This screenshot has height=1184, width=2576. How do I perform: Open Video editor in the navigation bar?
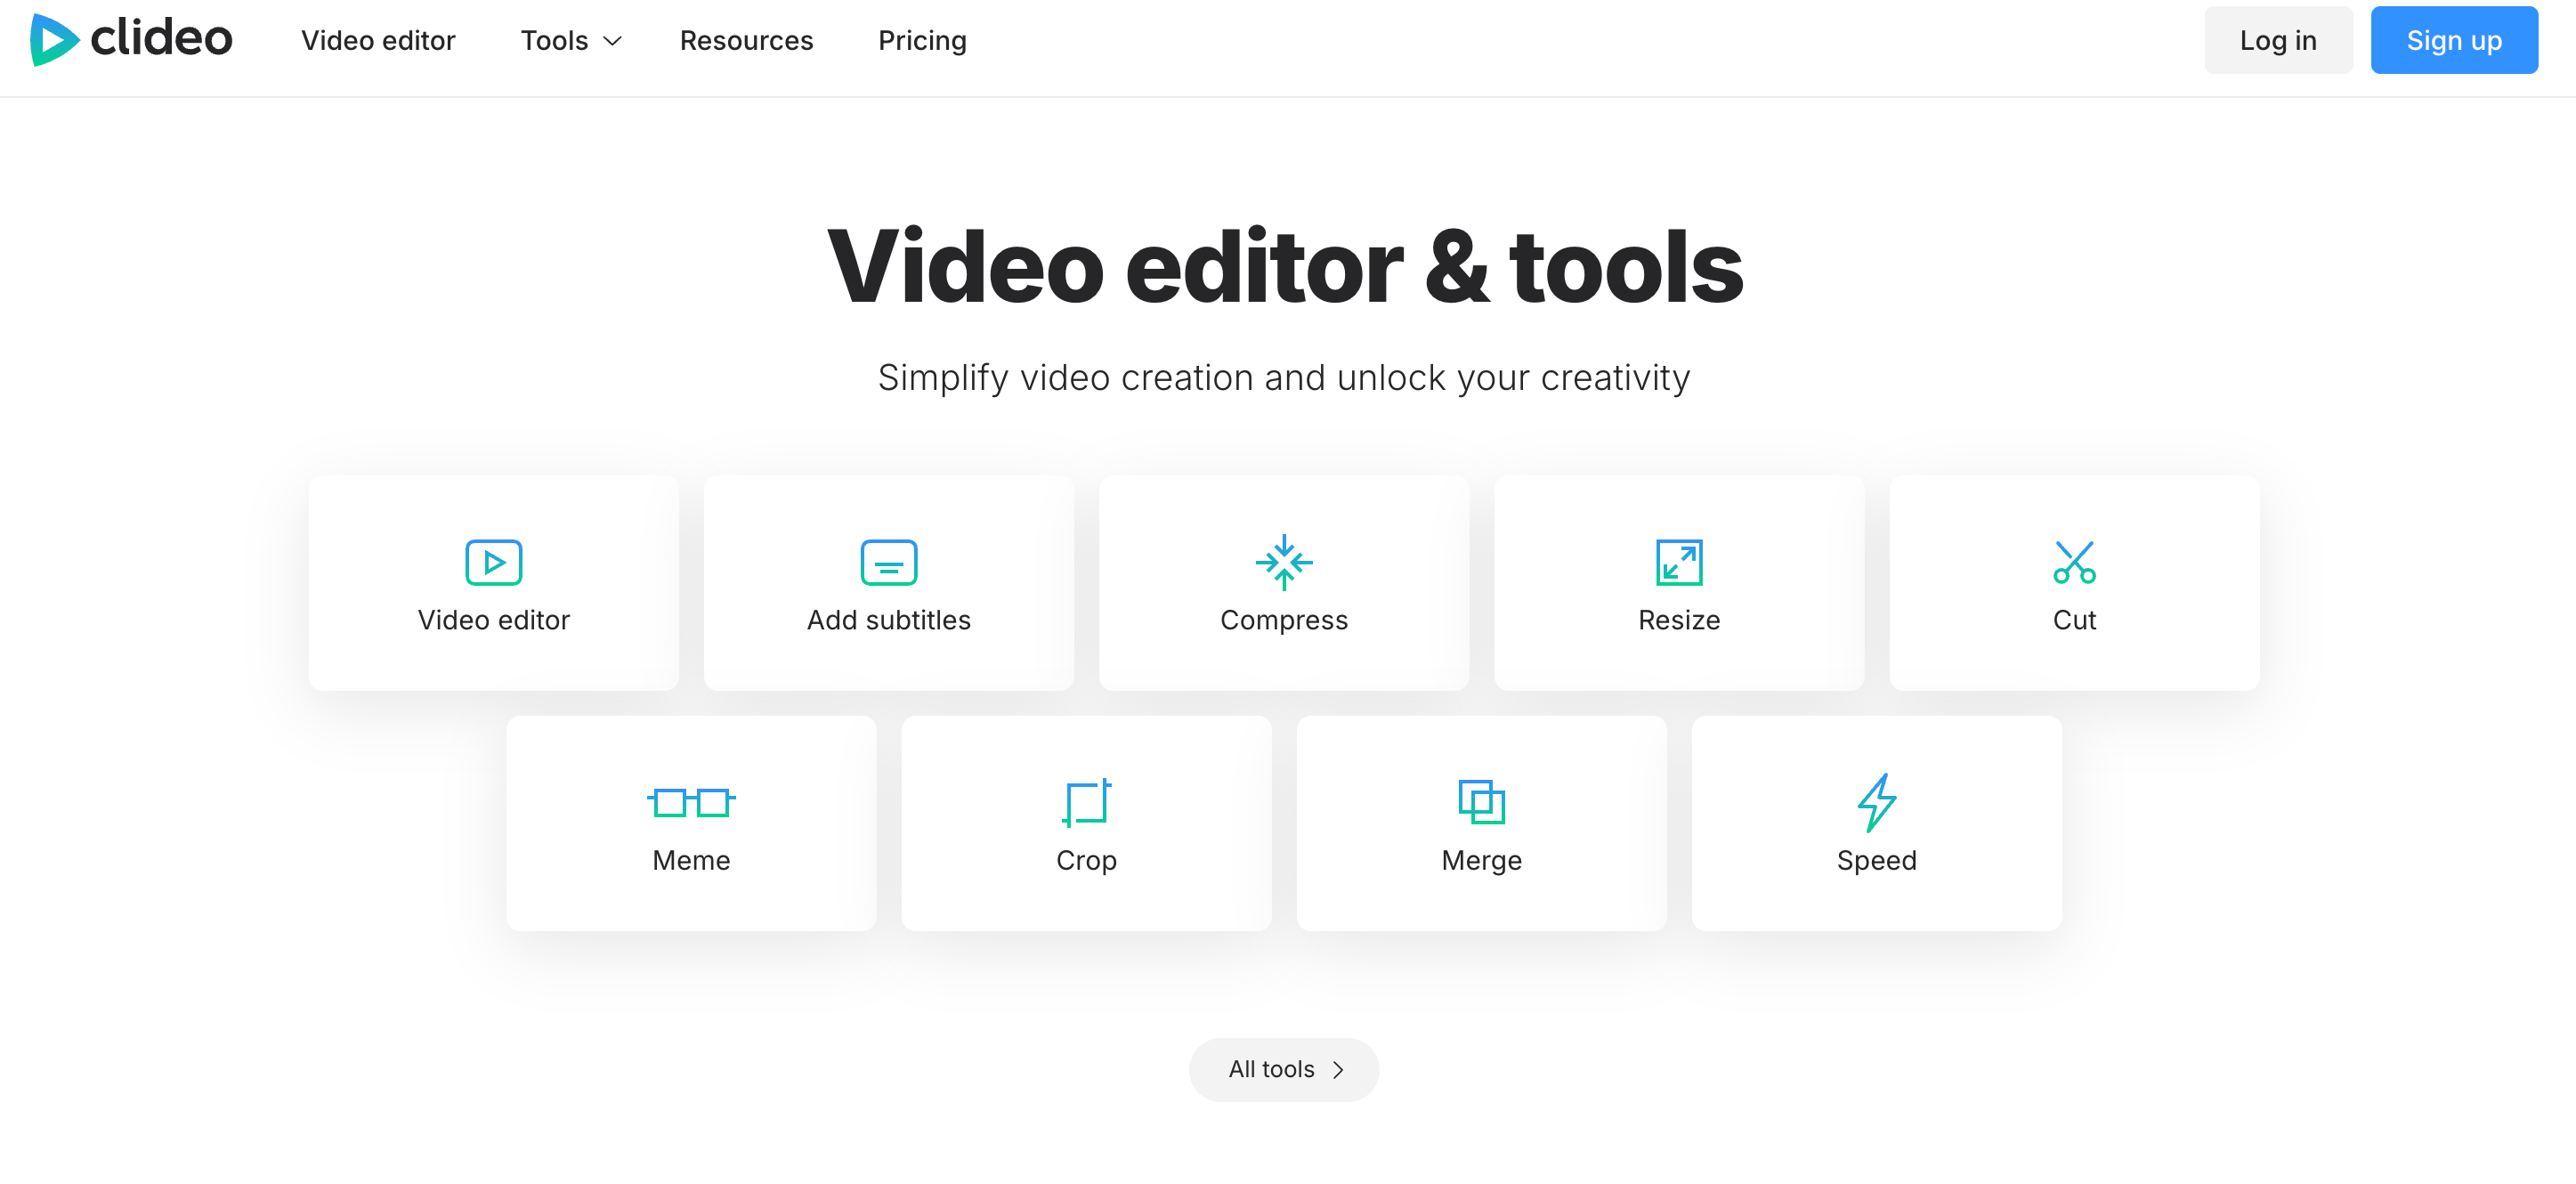point(378,40)
